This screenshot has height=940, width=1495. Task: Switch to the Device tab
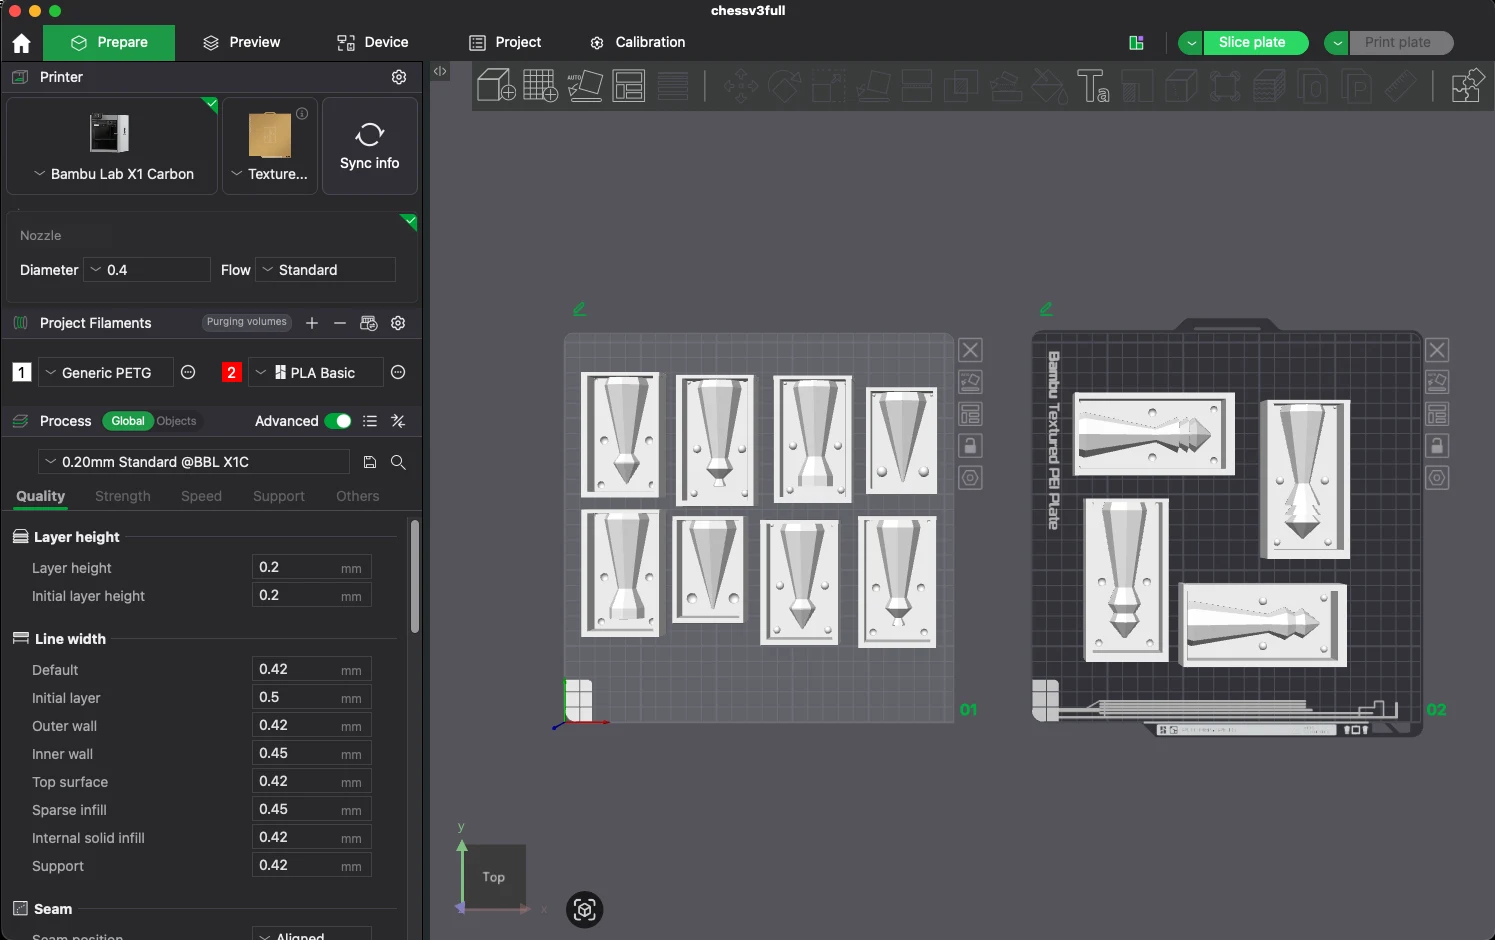pyautogui.click(x=373, y=42)
